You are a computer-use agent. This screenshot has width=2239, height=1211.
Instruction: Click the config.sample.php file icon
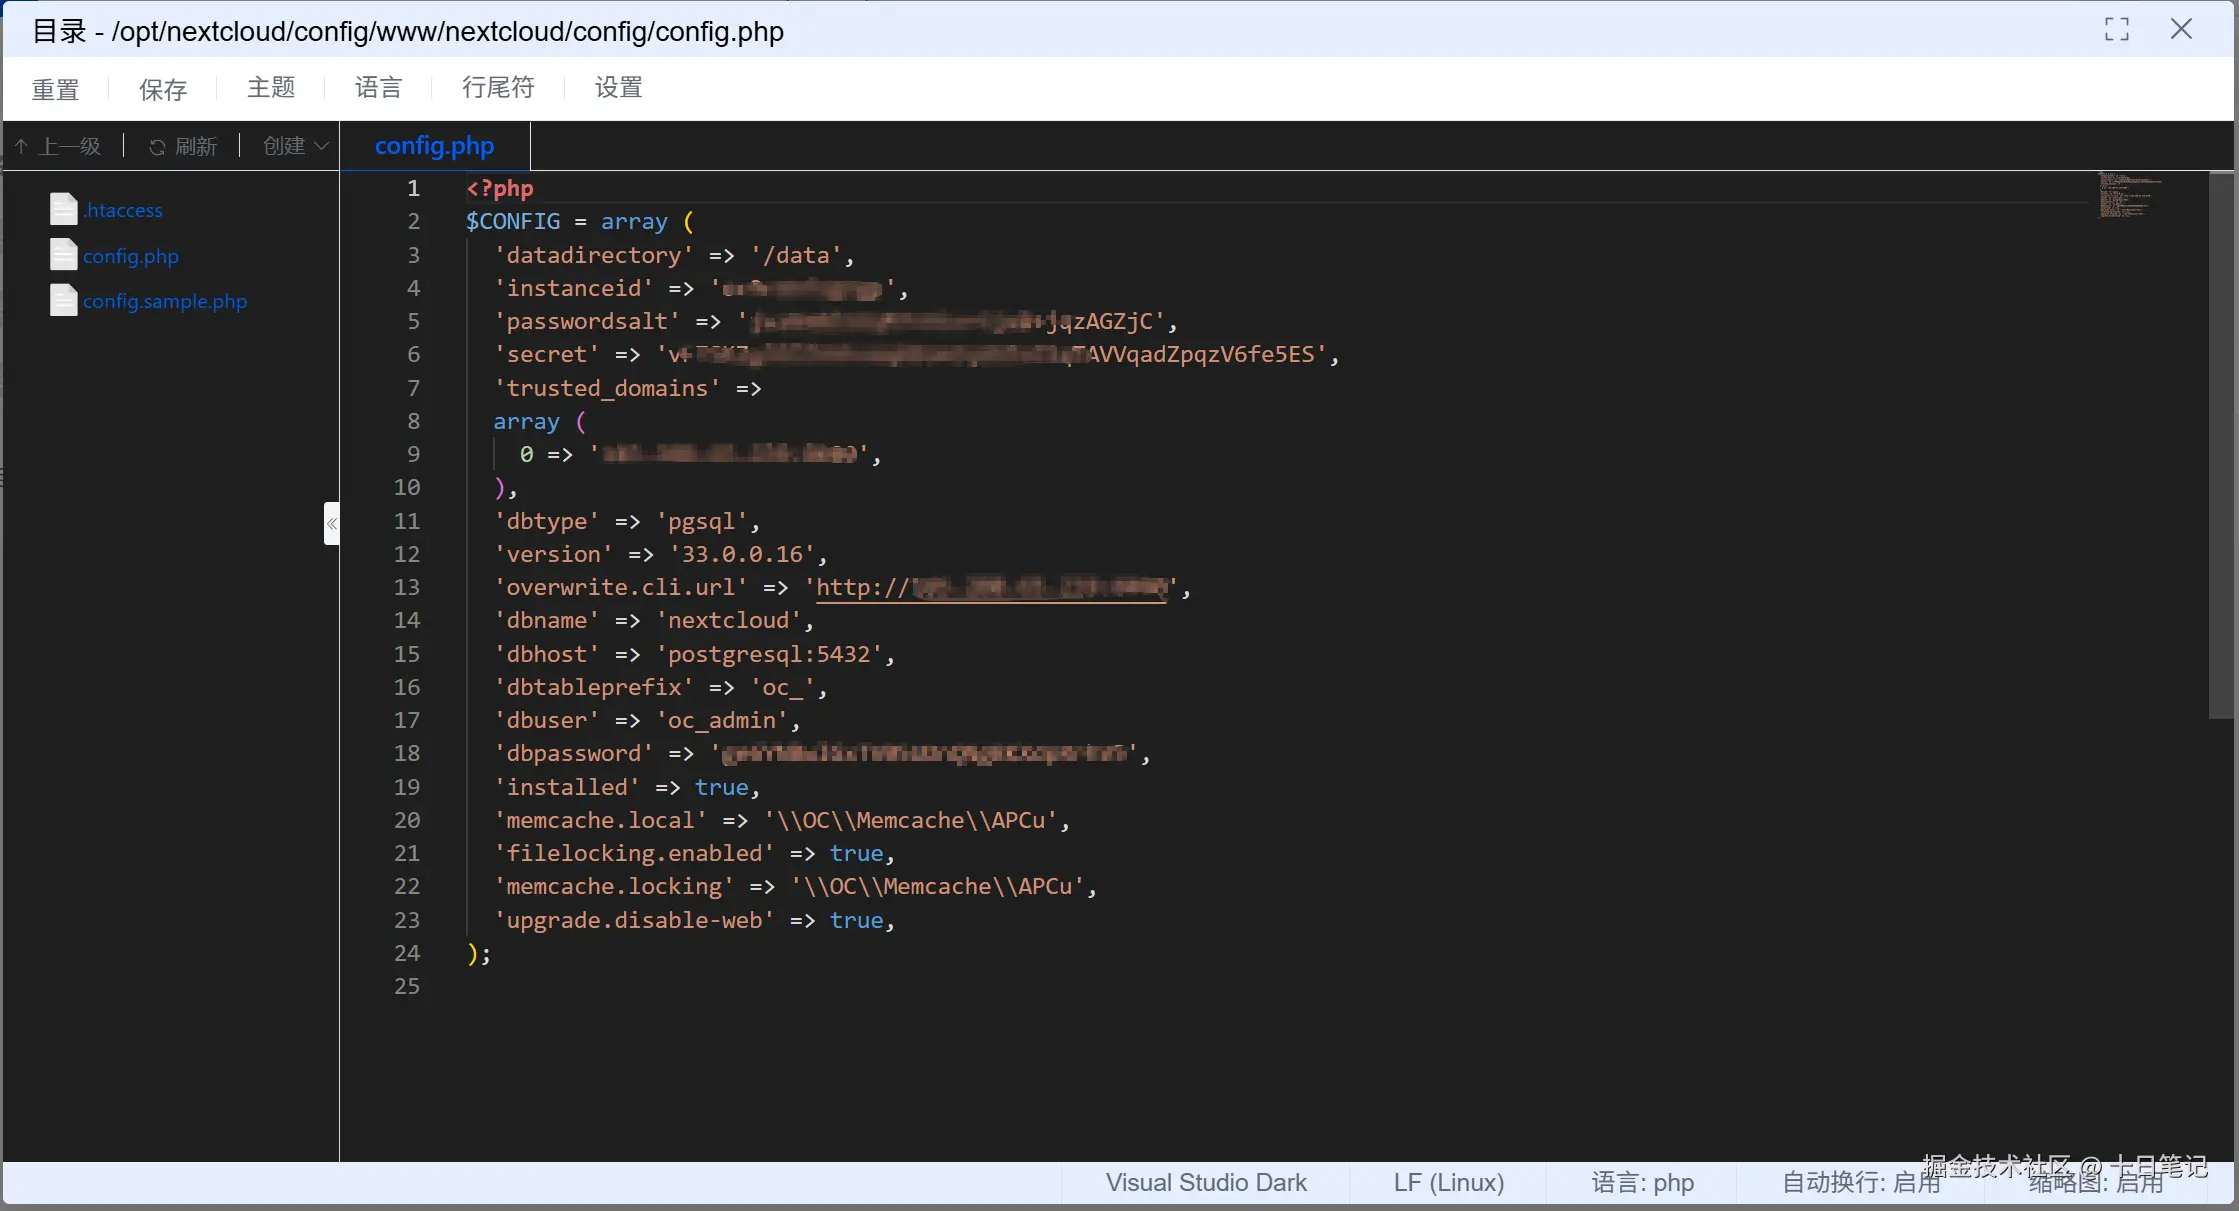[x=63, y=301]
